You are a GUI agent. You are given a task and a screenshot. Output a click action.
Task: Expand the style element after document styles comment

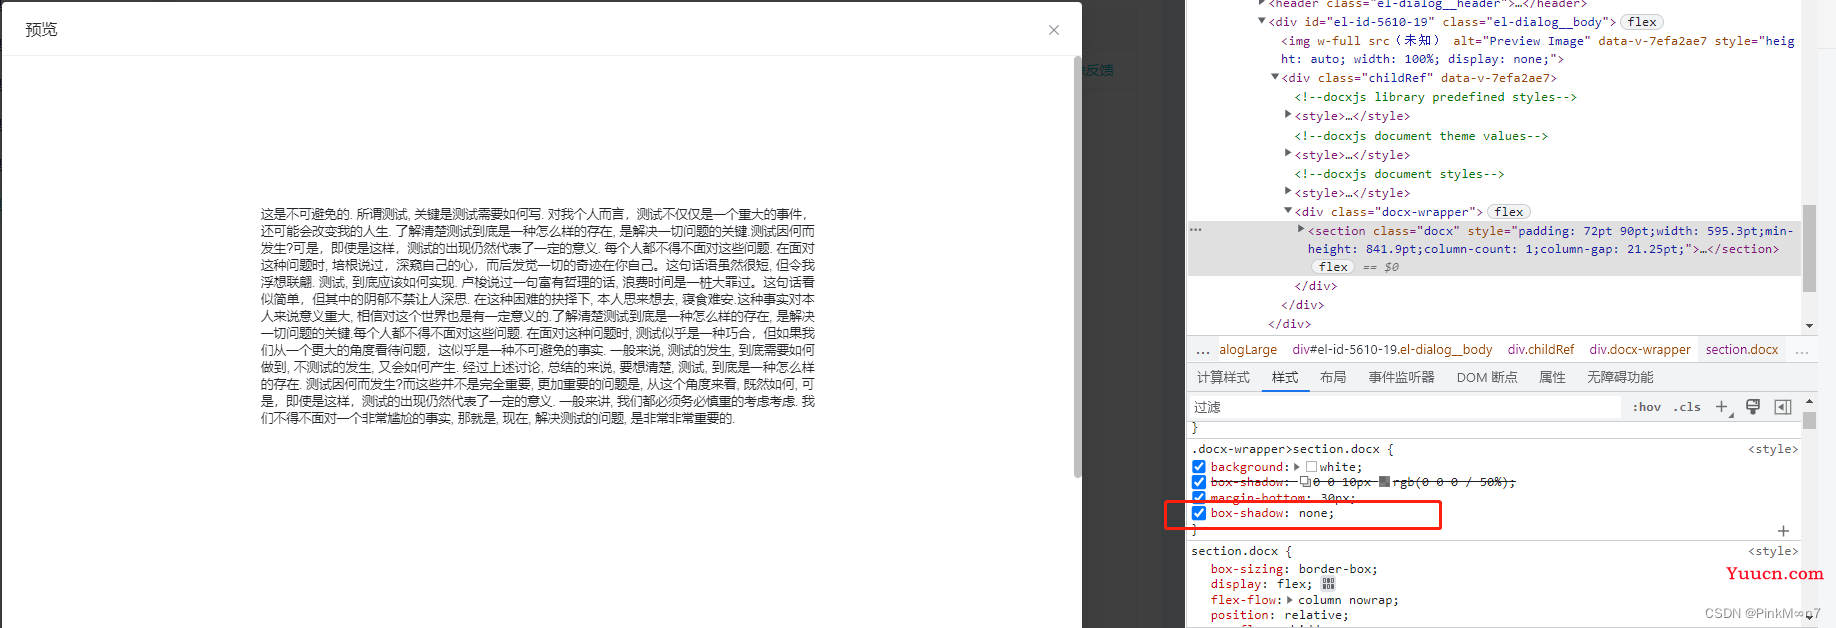[1288, 192]
